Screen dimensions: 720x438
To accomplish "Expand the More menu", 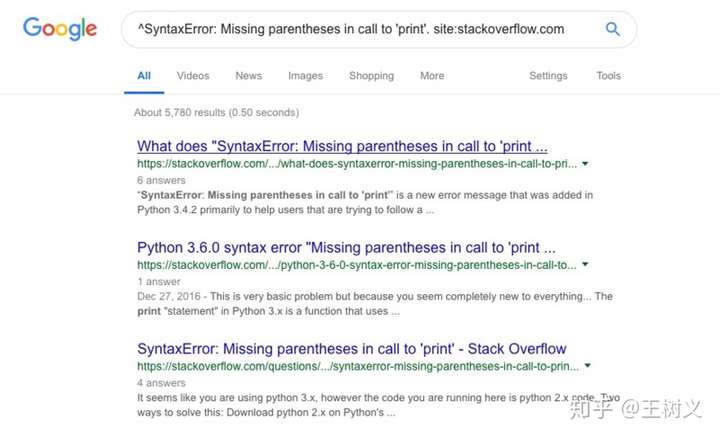I will tap(432, 76).
